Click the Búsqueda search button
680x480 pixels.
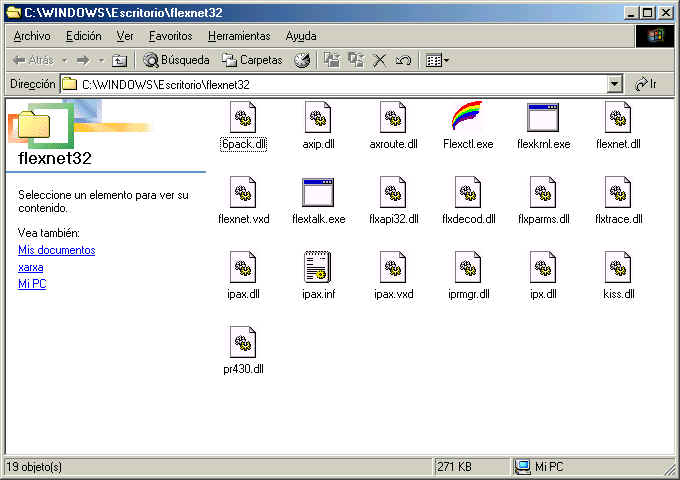176,60
